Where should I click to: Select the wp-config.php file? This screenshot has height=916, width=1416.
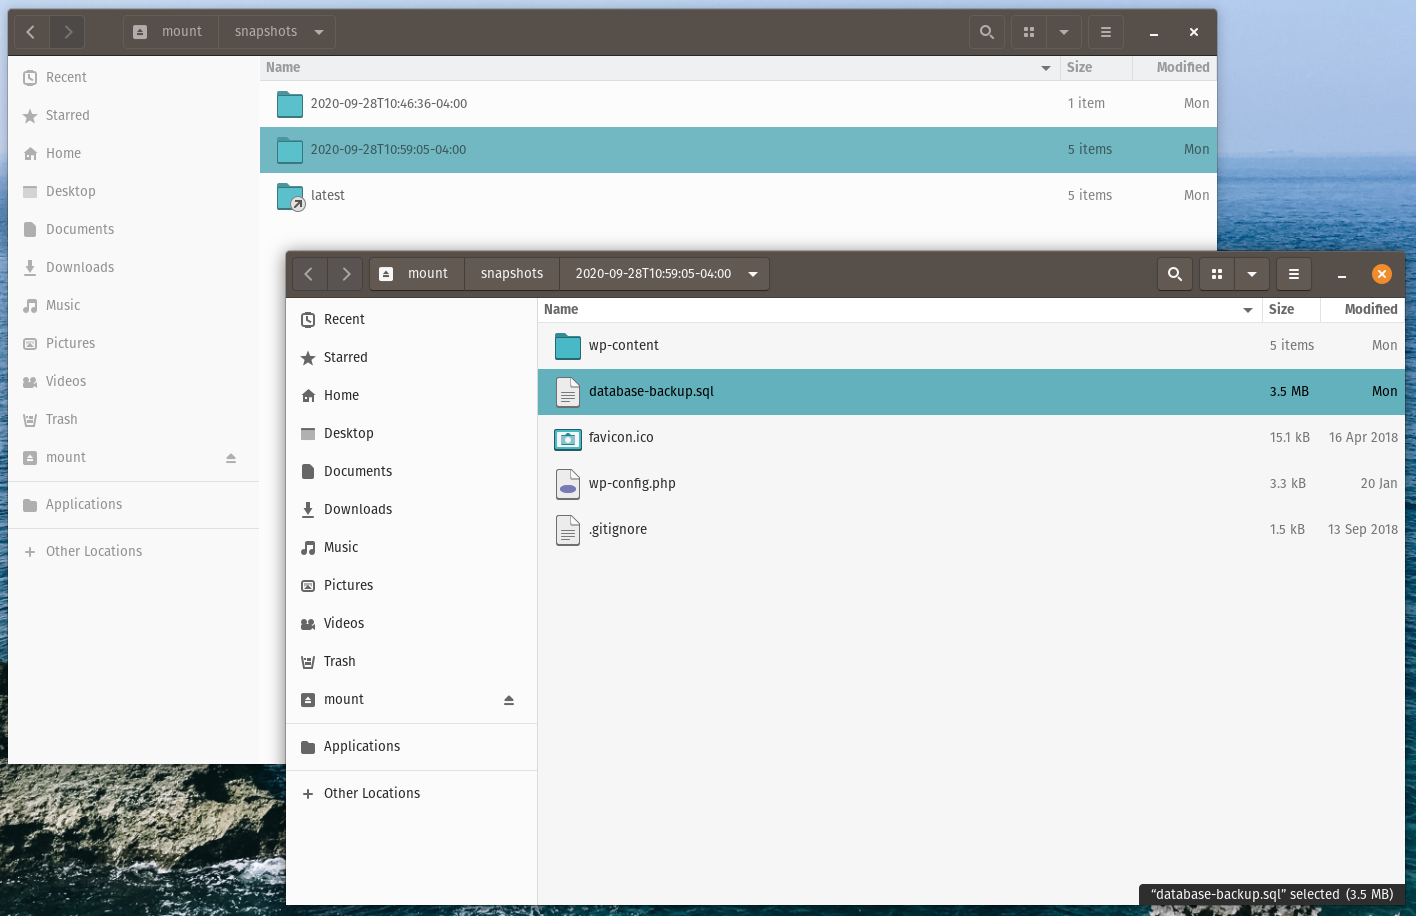click(x=631, y=483)
